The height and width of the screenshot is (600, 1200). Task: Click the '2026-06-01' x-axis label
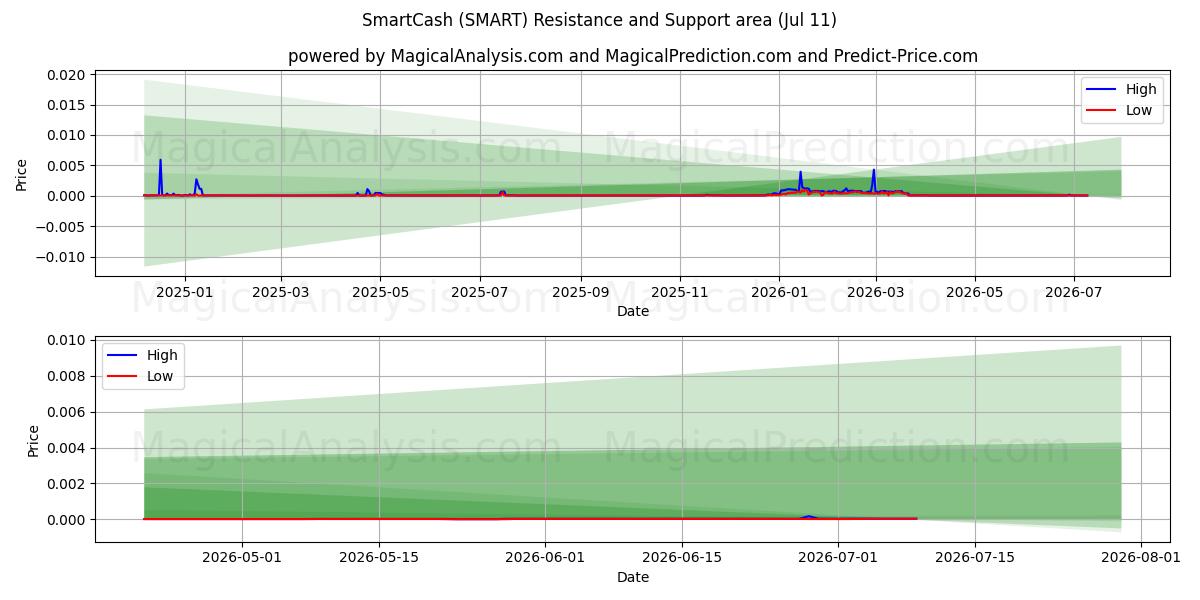[546, 558]
